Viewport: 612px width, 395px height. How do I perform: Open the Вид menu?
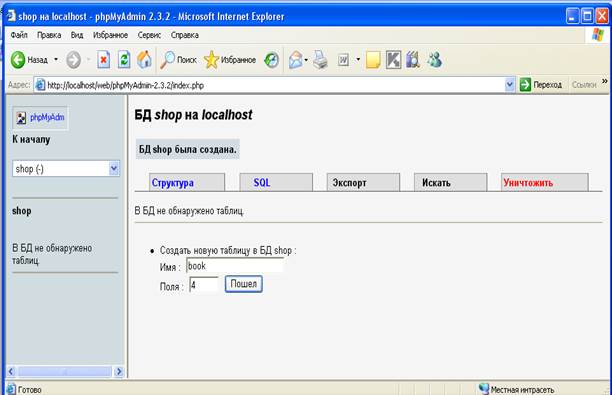(x=77, y=35)
